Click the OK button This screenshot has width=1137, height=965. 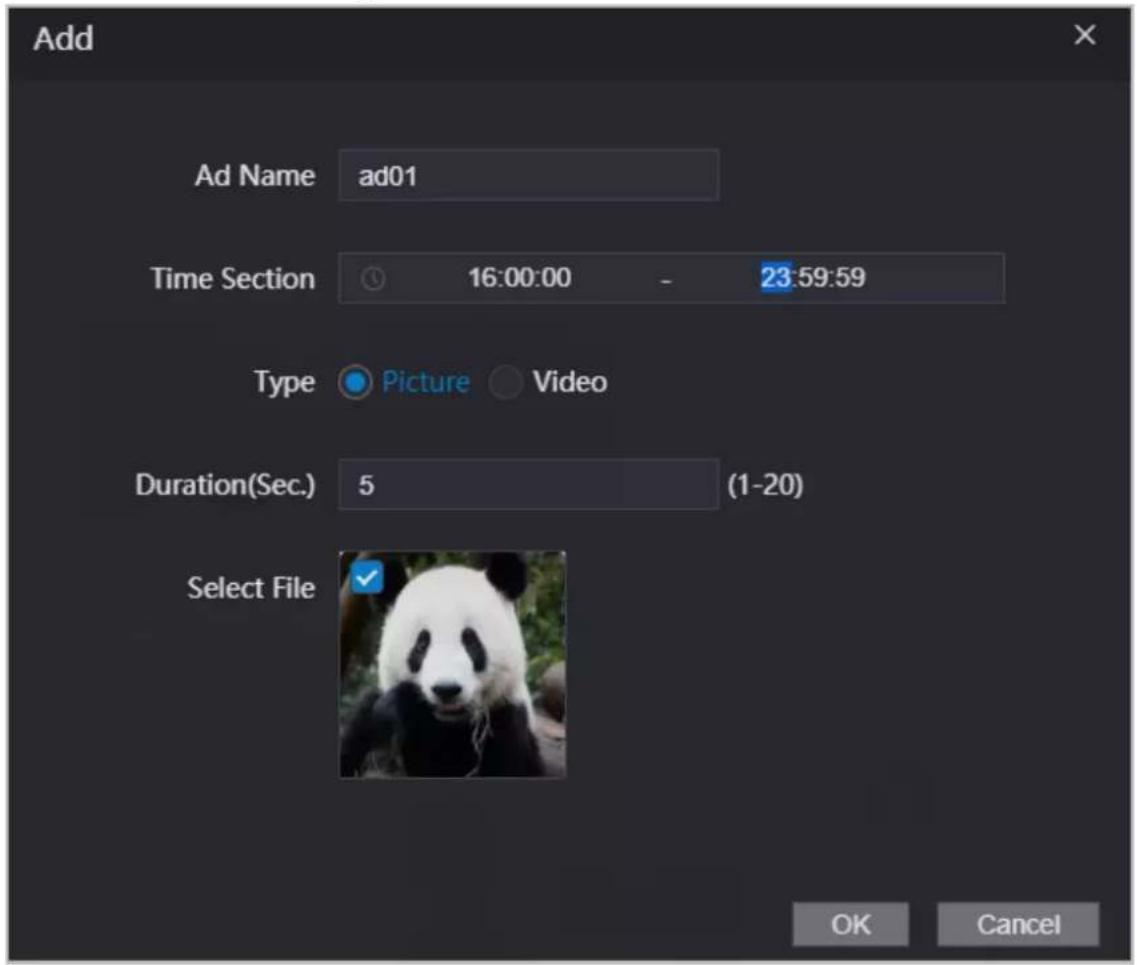click(x=850, y=924)
